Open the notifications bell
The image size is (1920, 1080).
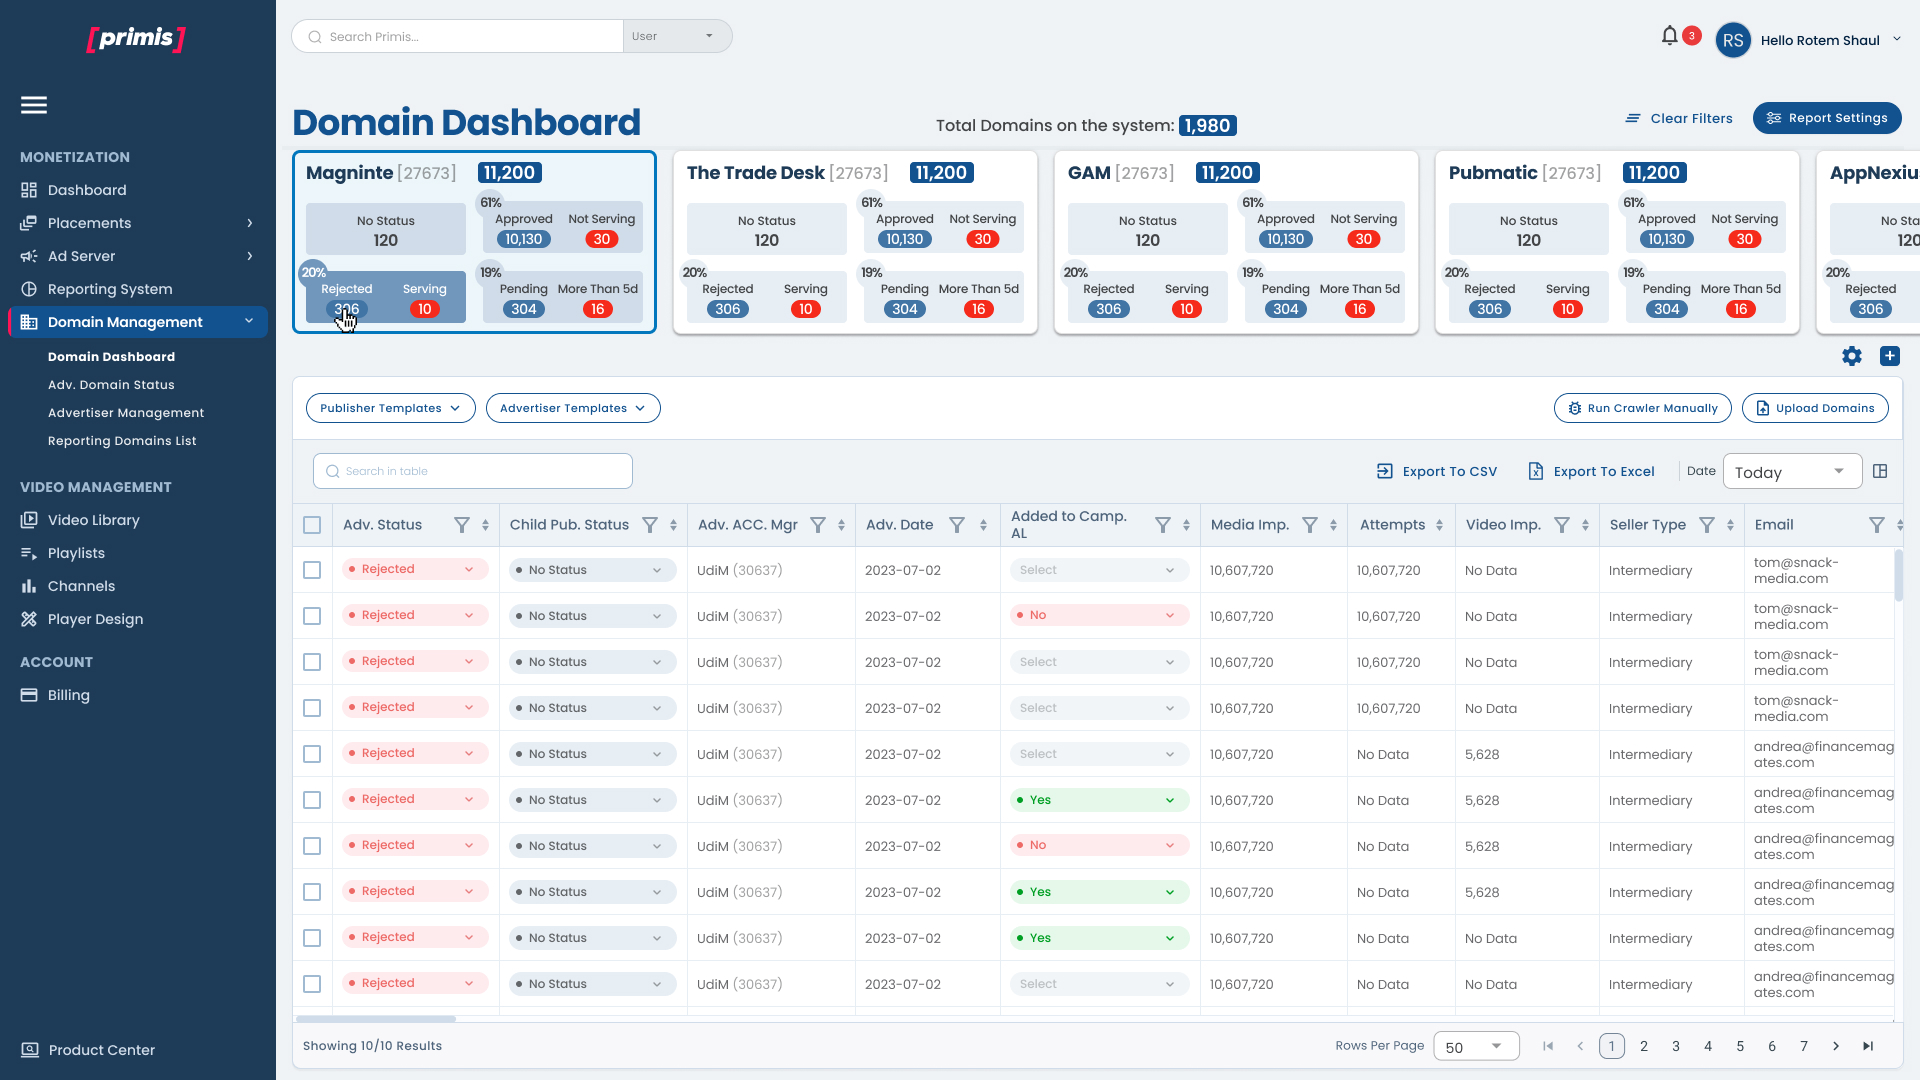pyautogui.click(x=1669, y=37)
